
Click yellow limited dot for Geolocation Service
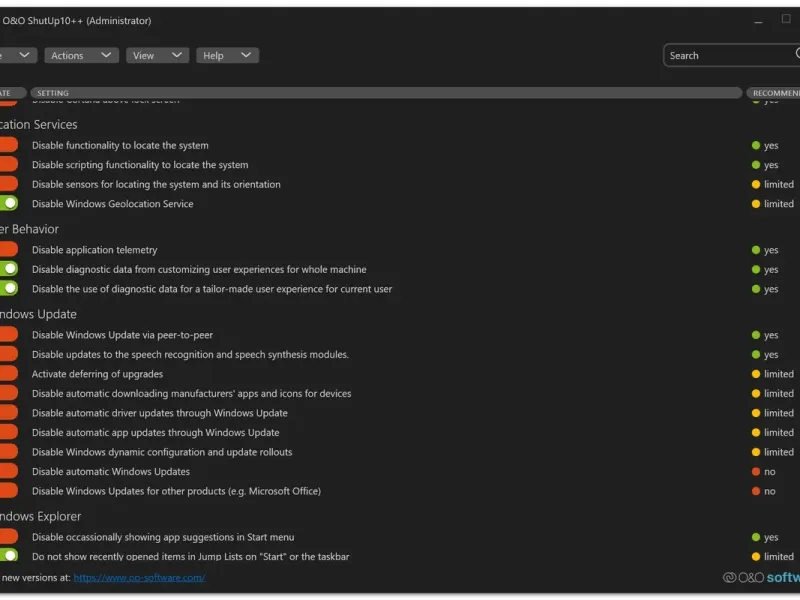tap(756, 204)
